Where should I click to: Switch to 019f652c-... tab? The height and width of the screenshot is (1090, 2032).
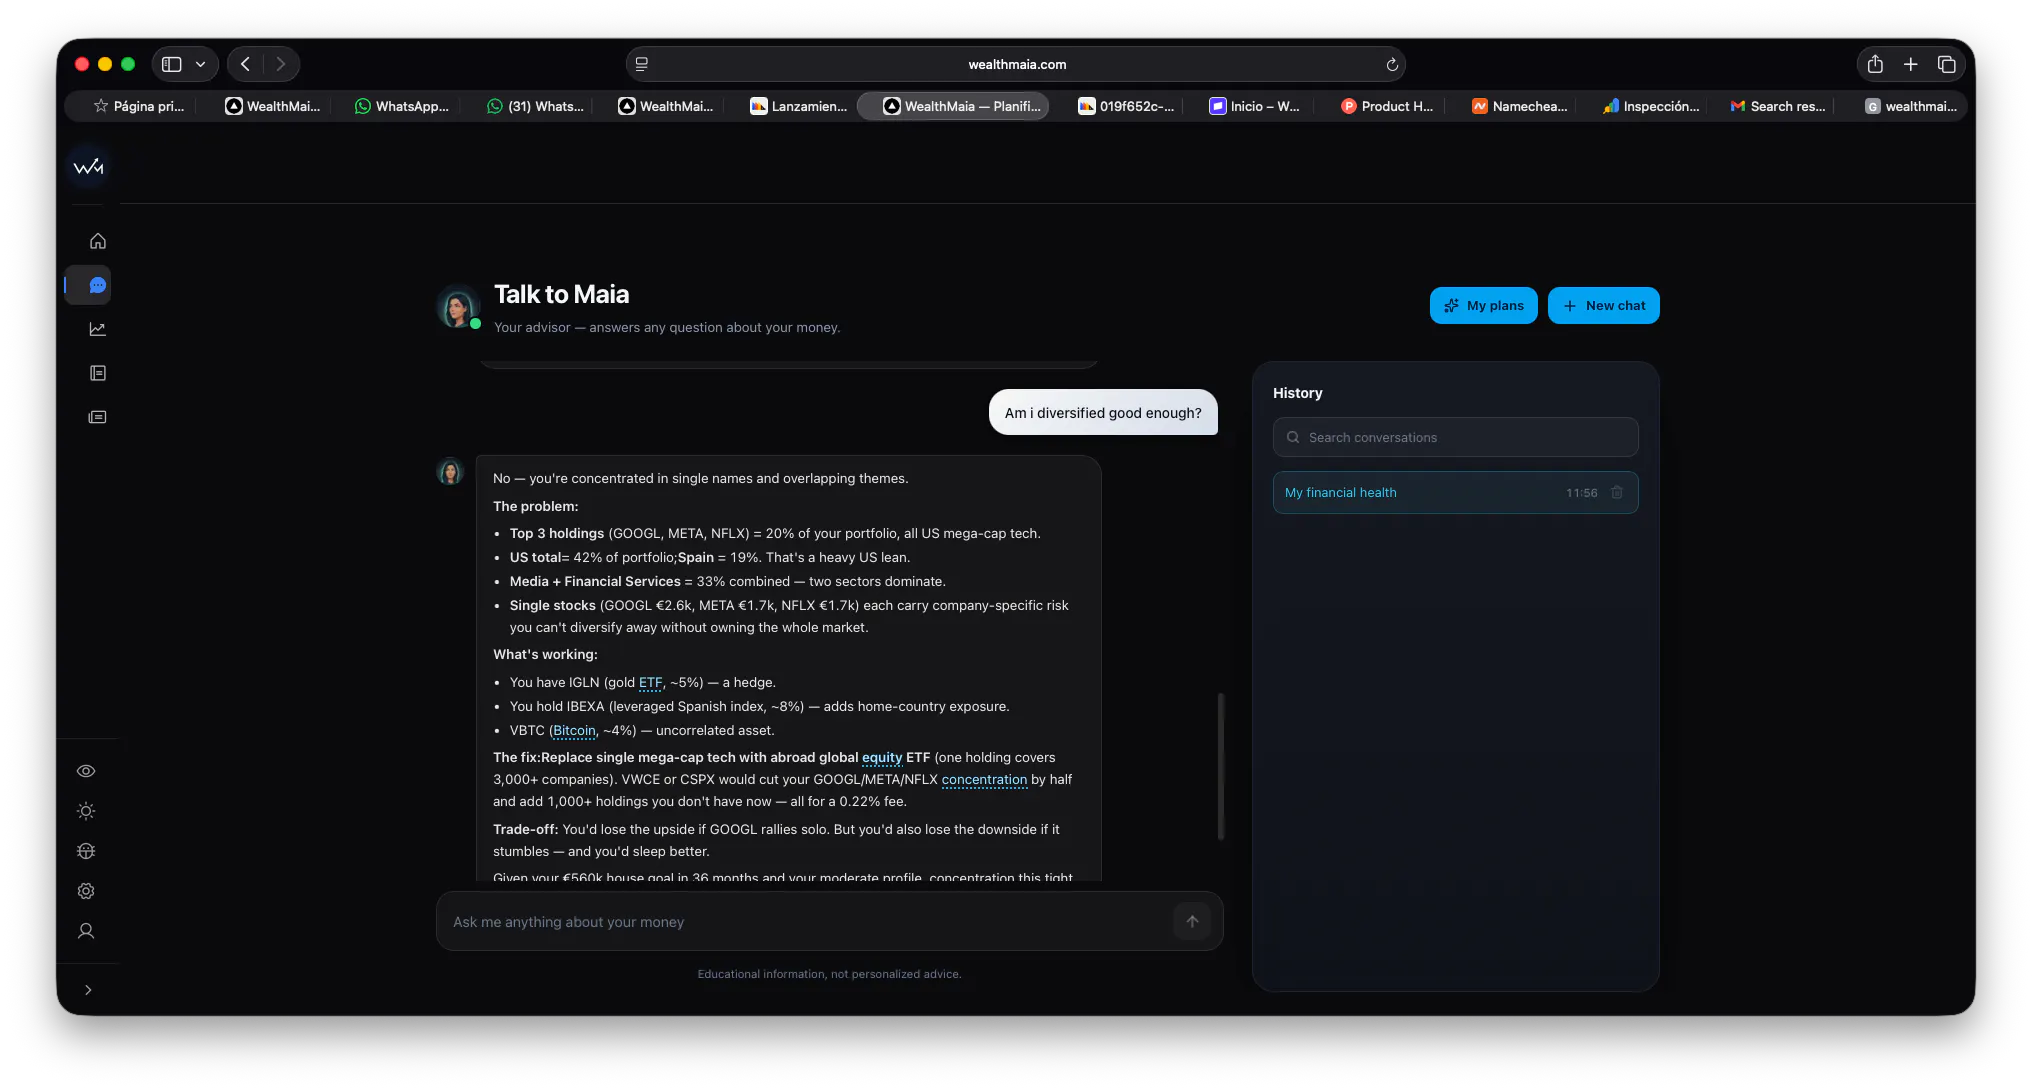1125,106
